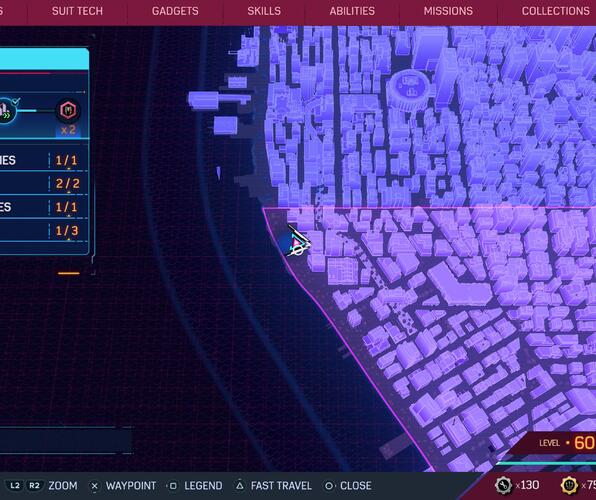
Task: Click the cyan district panel header
Action: (x=44, y=59)
